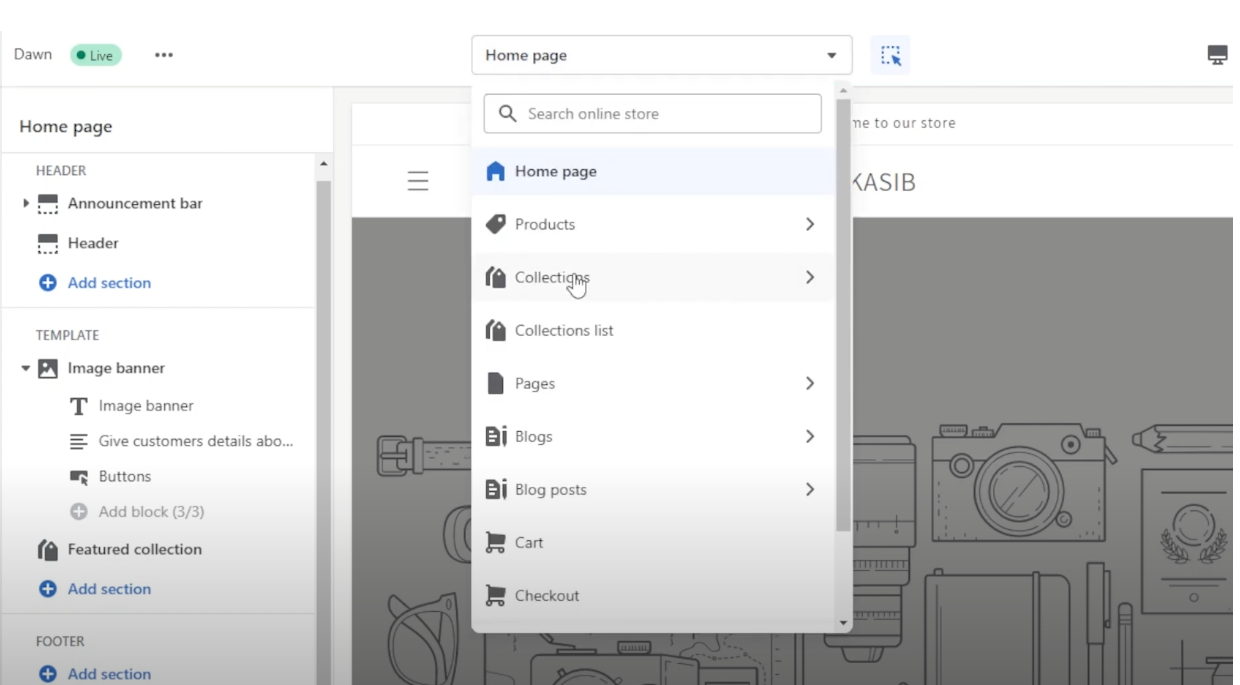Toggle the section inspector selector icon

click(x=890, y=55)
